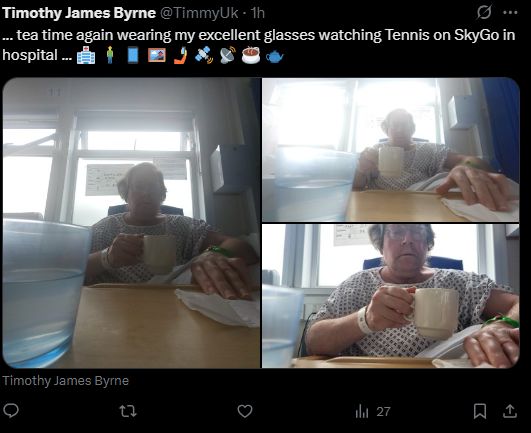Open Timothy James Byrne profile name
531x433 pixels.
pos(79,13)
